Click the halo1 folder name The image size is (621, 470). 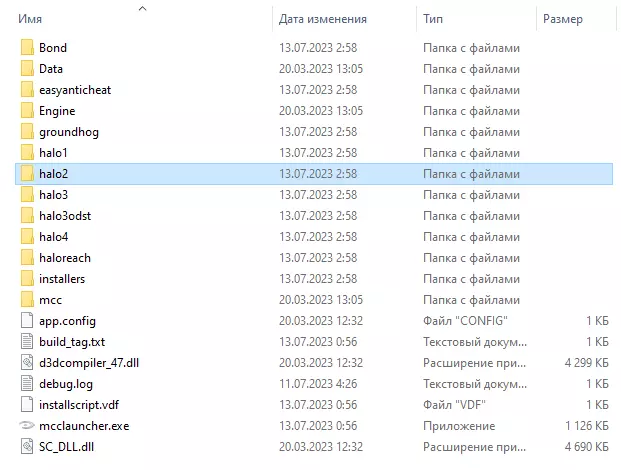coord(53,153)
